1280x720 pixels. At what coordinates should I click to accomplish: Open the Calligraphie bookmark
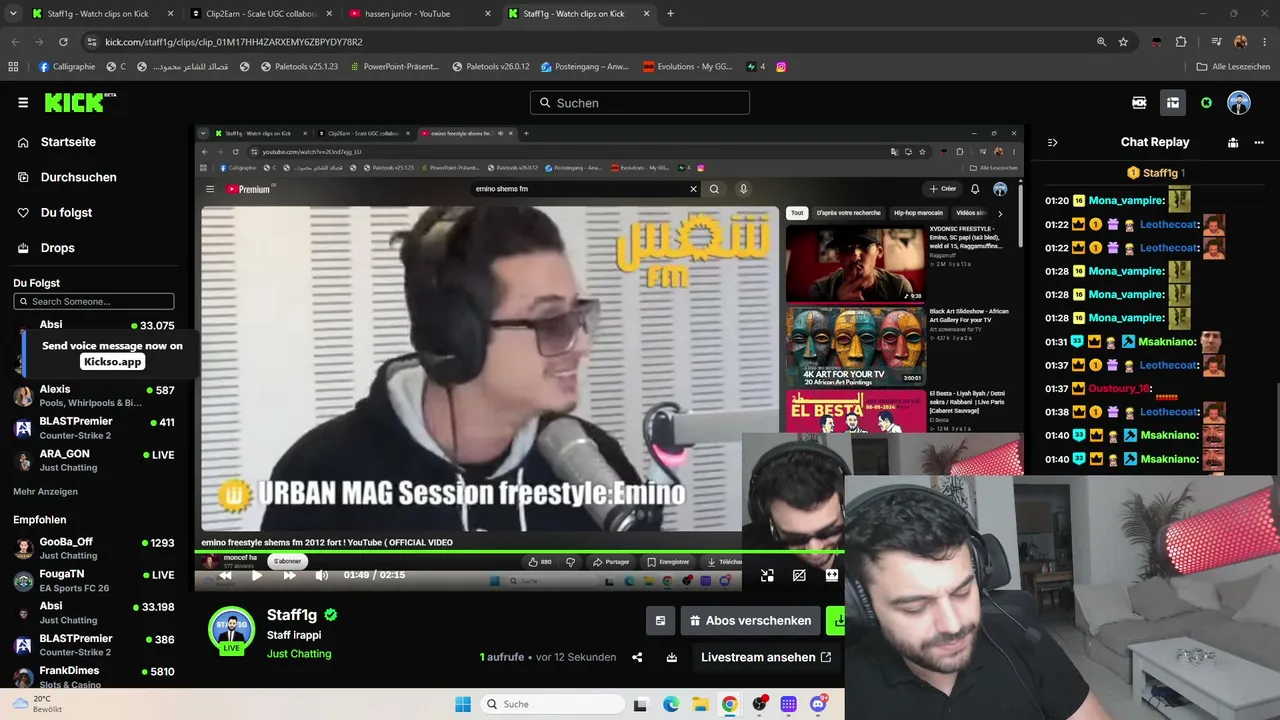click(x=67, y=67)
